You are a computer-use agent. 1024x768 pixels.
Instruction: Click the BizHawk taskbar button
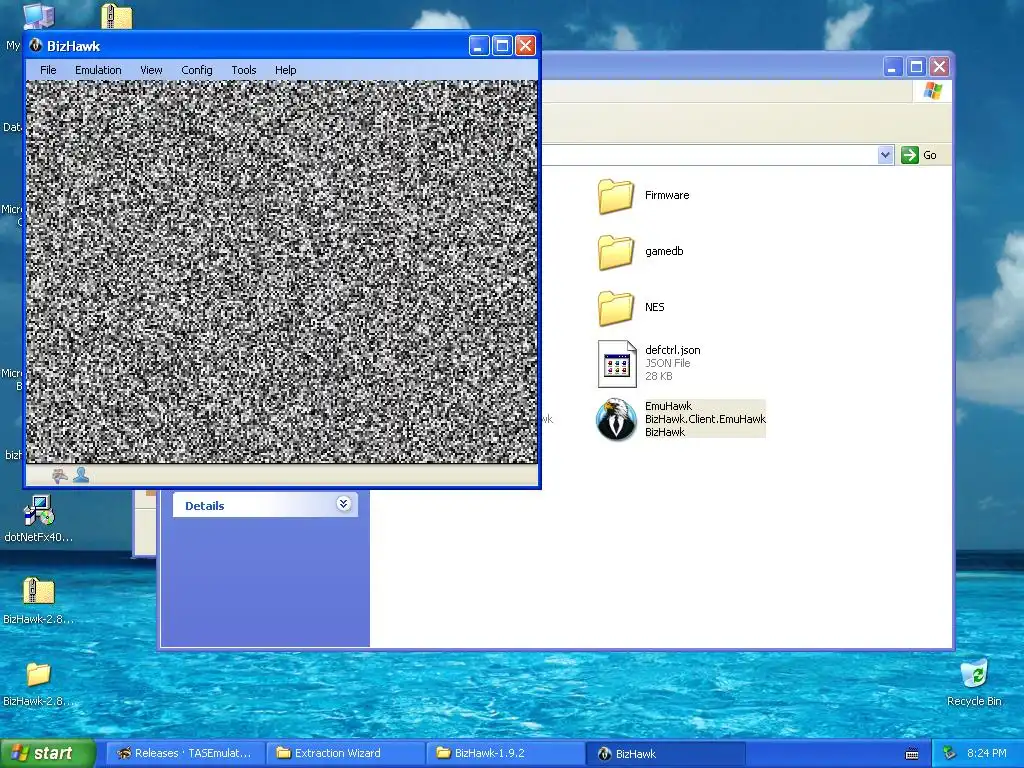(x=665, y=753)
